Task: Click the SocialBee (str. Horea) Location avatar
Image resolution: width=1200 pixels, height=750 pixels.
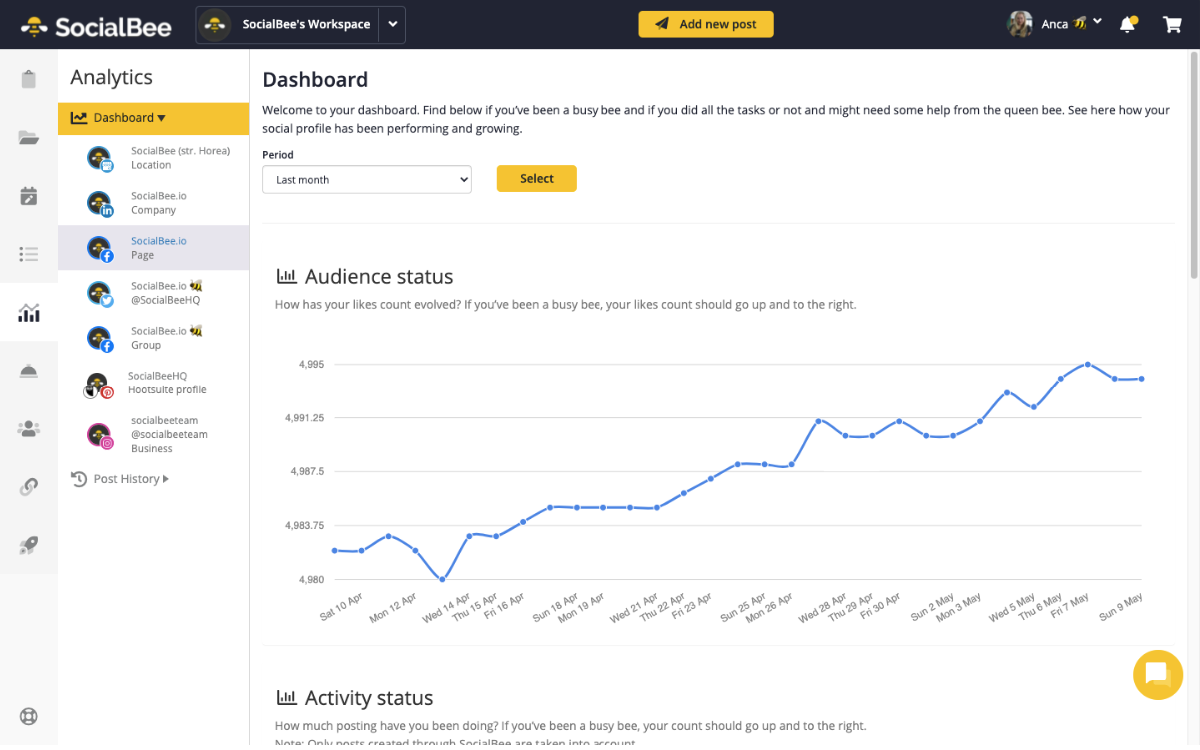Action: (x=100, y=159)
